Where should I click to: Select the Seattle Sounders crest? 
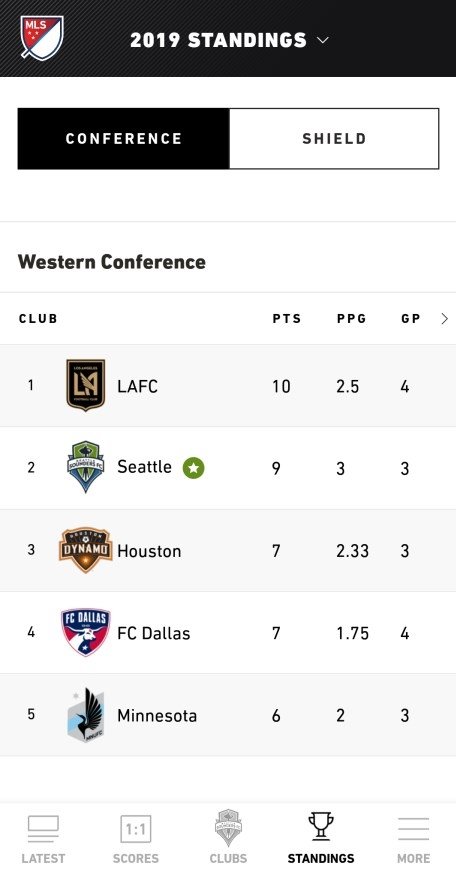click(86, 467)
